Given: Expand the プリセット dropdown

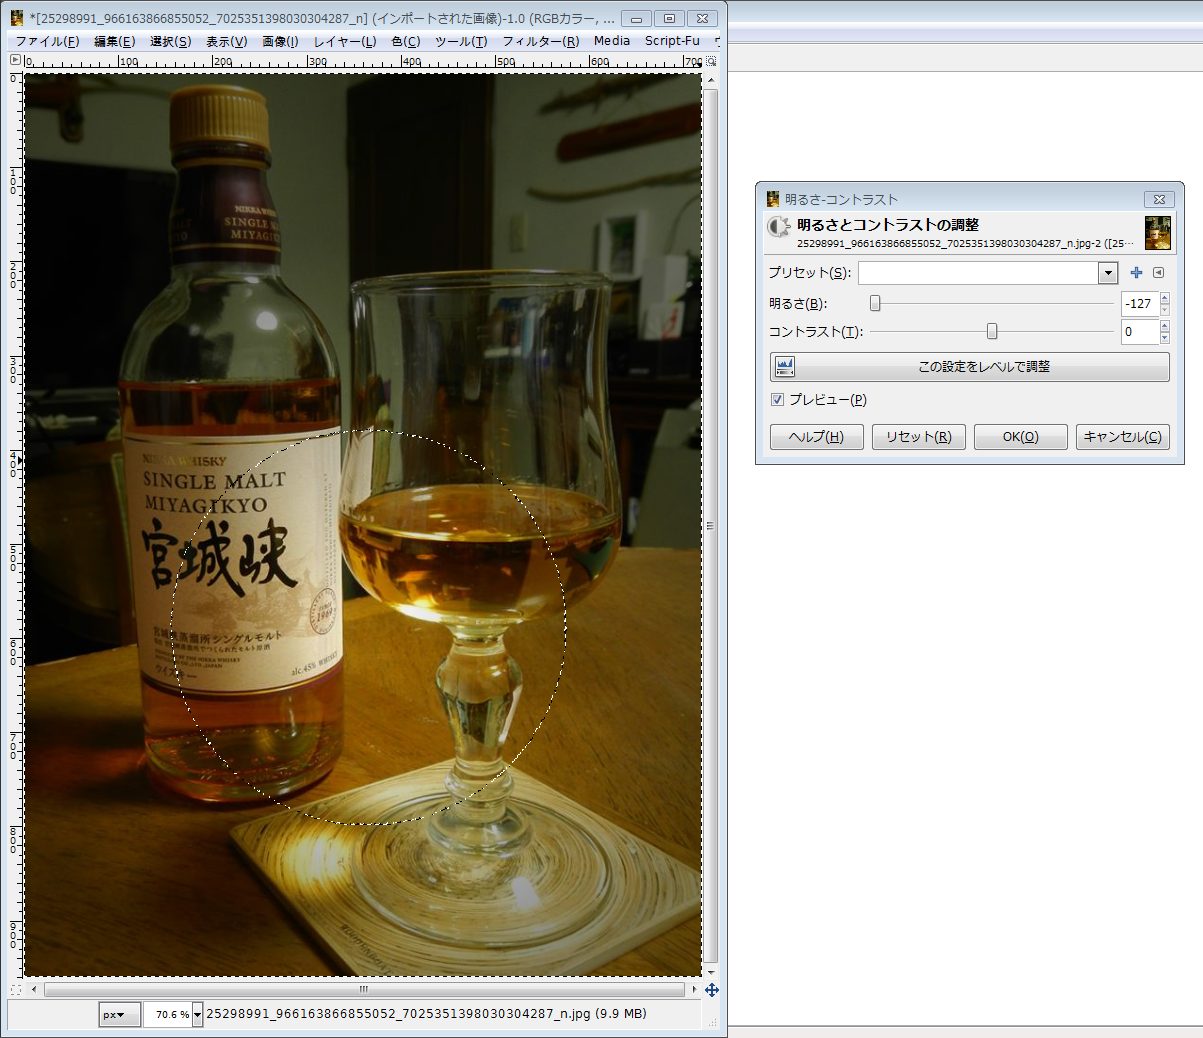Looking at the screenshot, I should coord(1107,273).
